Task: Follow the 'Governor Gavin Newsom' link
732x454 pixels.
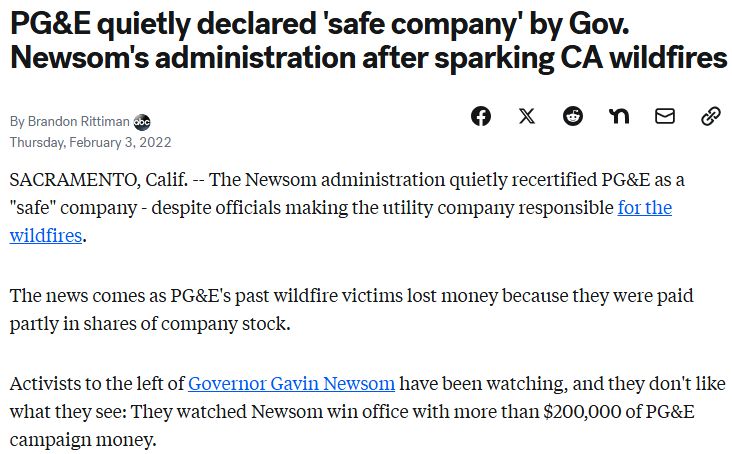Action: click(x=291, y=383)
